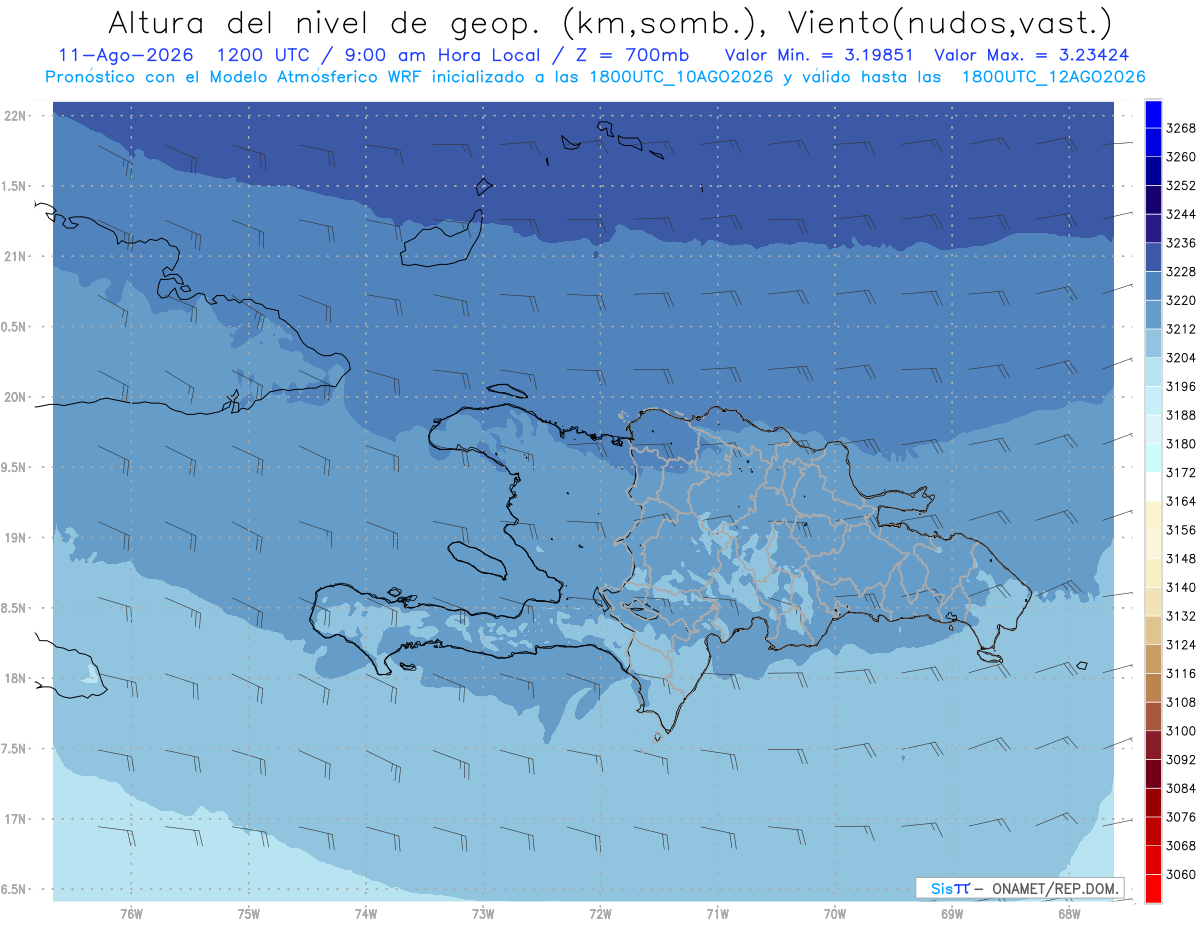Click the '3252' color bar value

[x=1181, y=186]
